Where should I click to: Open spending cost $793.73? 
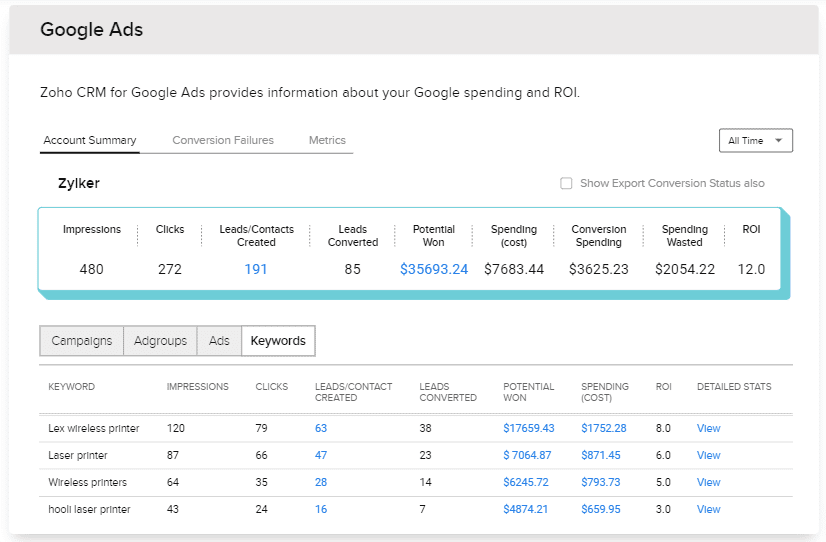click(601, 482)
